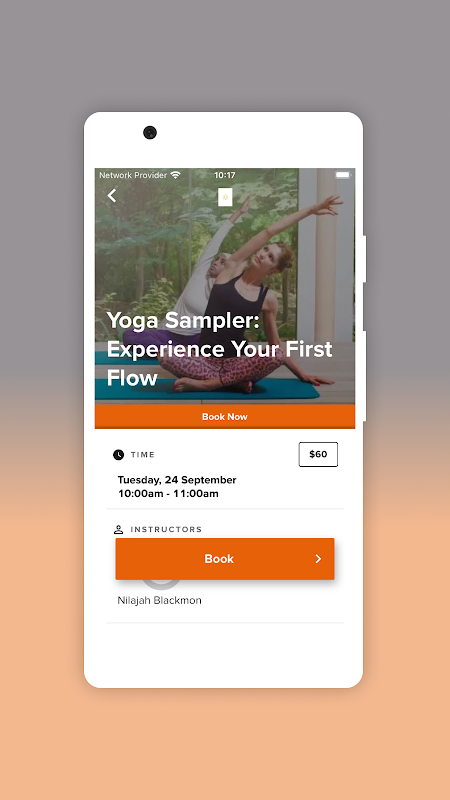Tap the instructor avatar circle behind Book button
The height and width of the screenshot is (800, 450).
161,583
